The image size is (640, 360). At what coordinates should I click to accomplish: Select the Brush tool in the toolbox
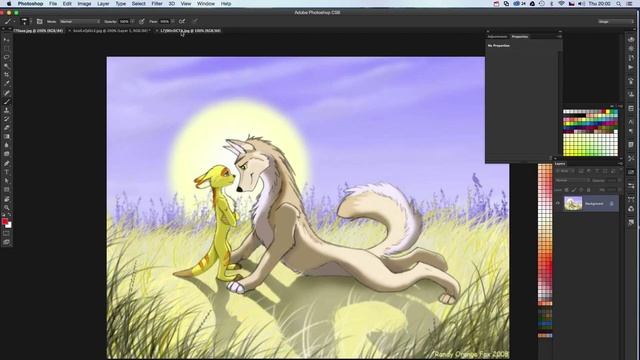point(6,101)
